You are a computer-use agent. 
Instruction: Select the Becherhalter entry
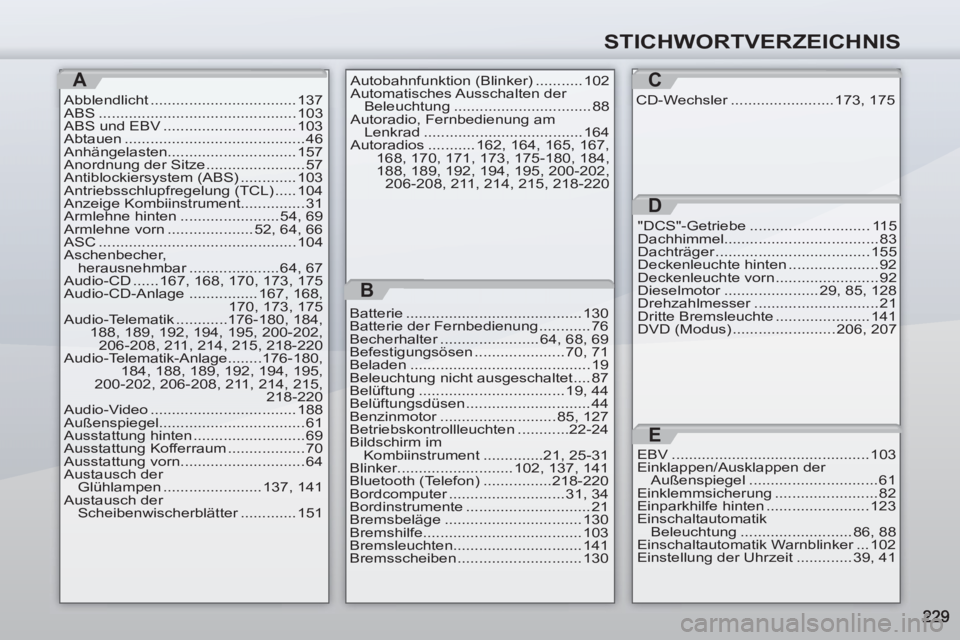[479, 339]
